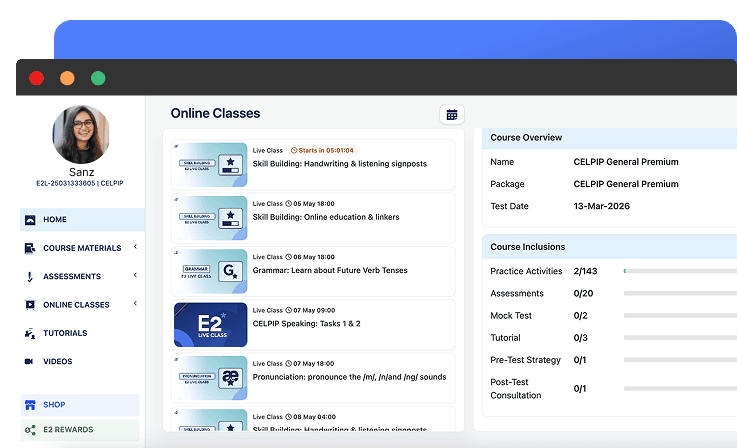Click the Practice Activities progress bar
737x448 pixels.
click(x=680, y=271)
